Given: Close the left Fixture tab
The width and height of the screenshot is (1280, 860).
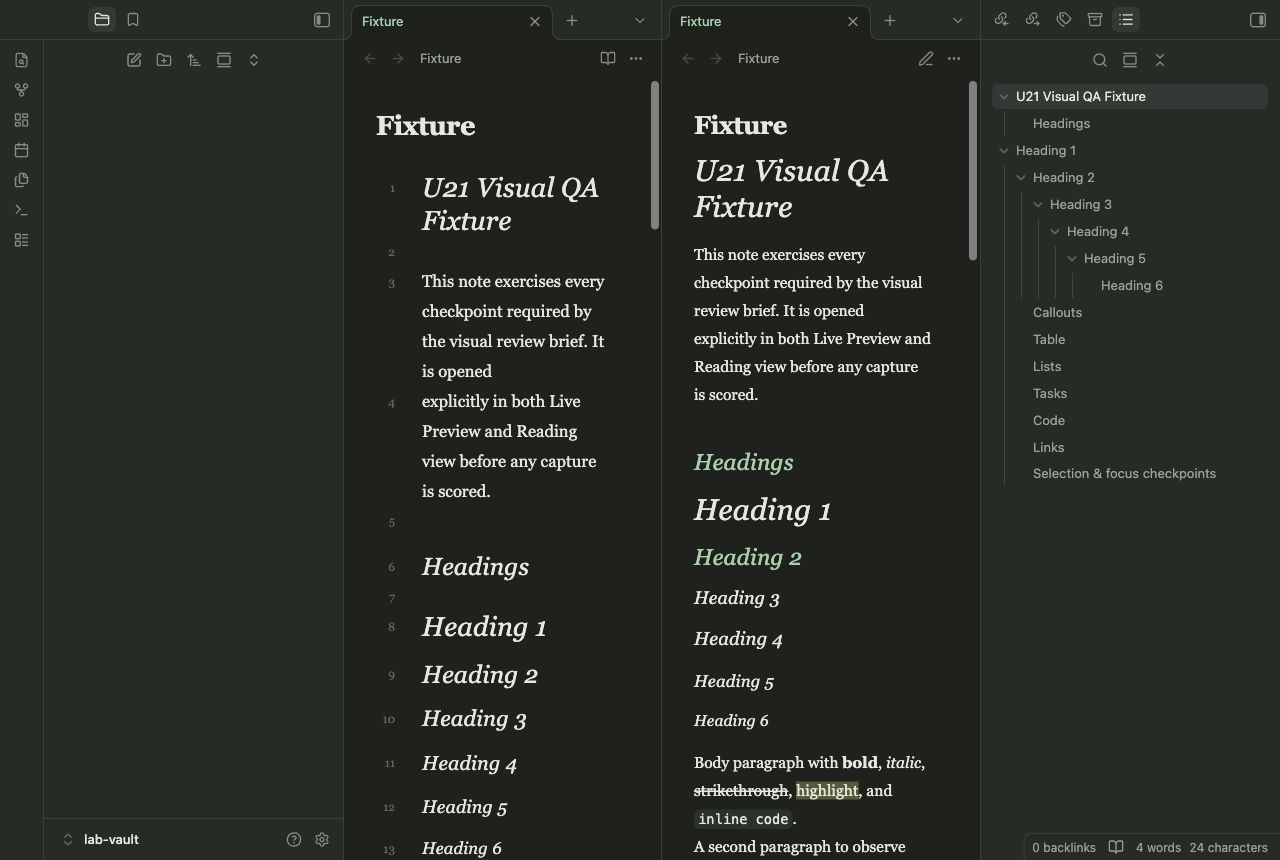Looking at the screenshot, I should click(x=535, y=21).
